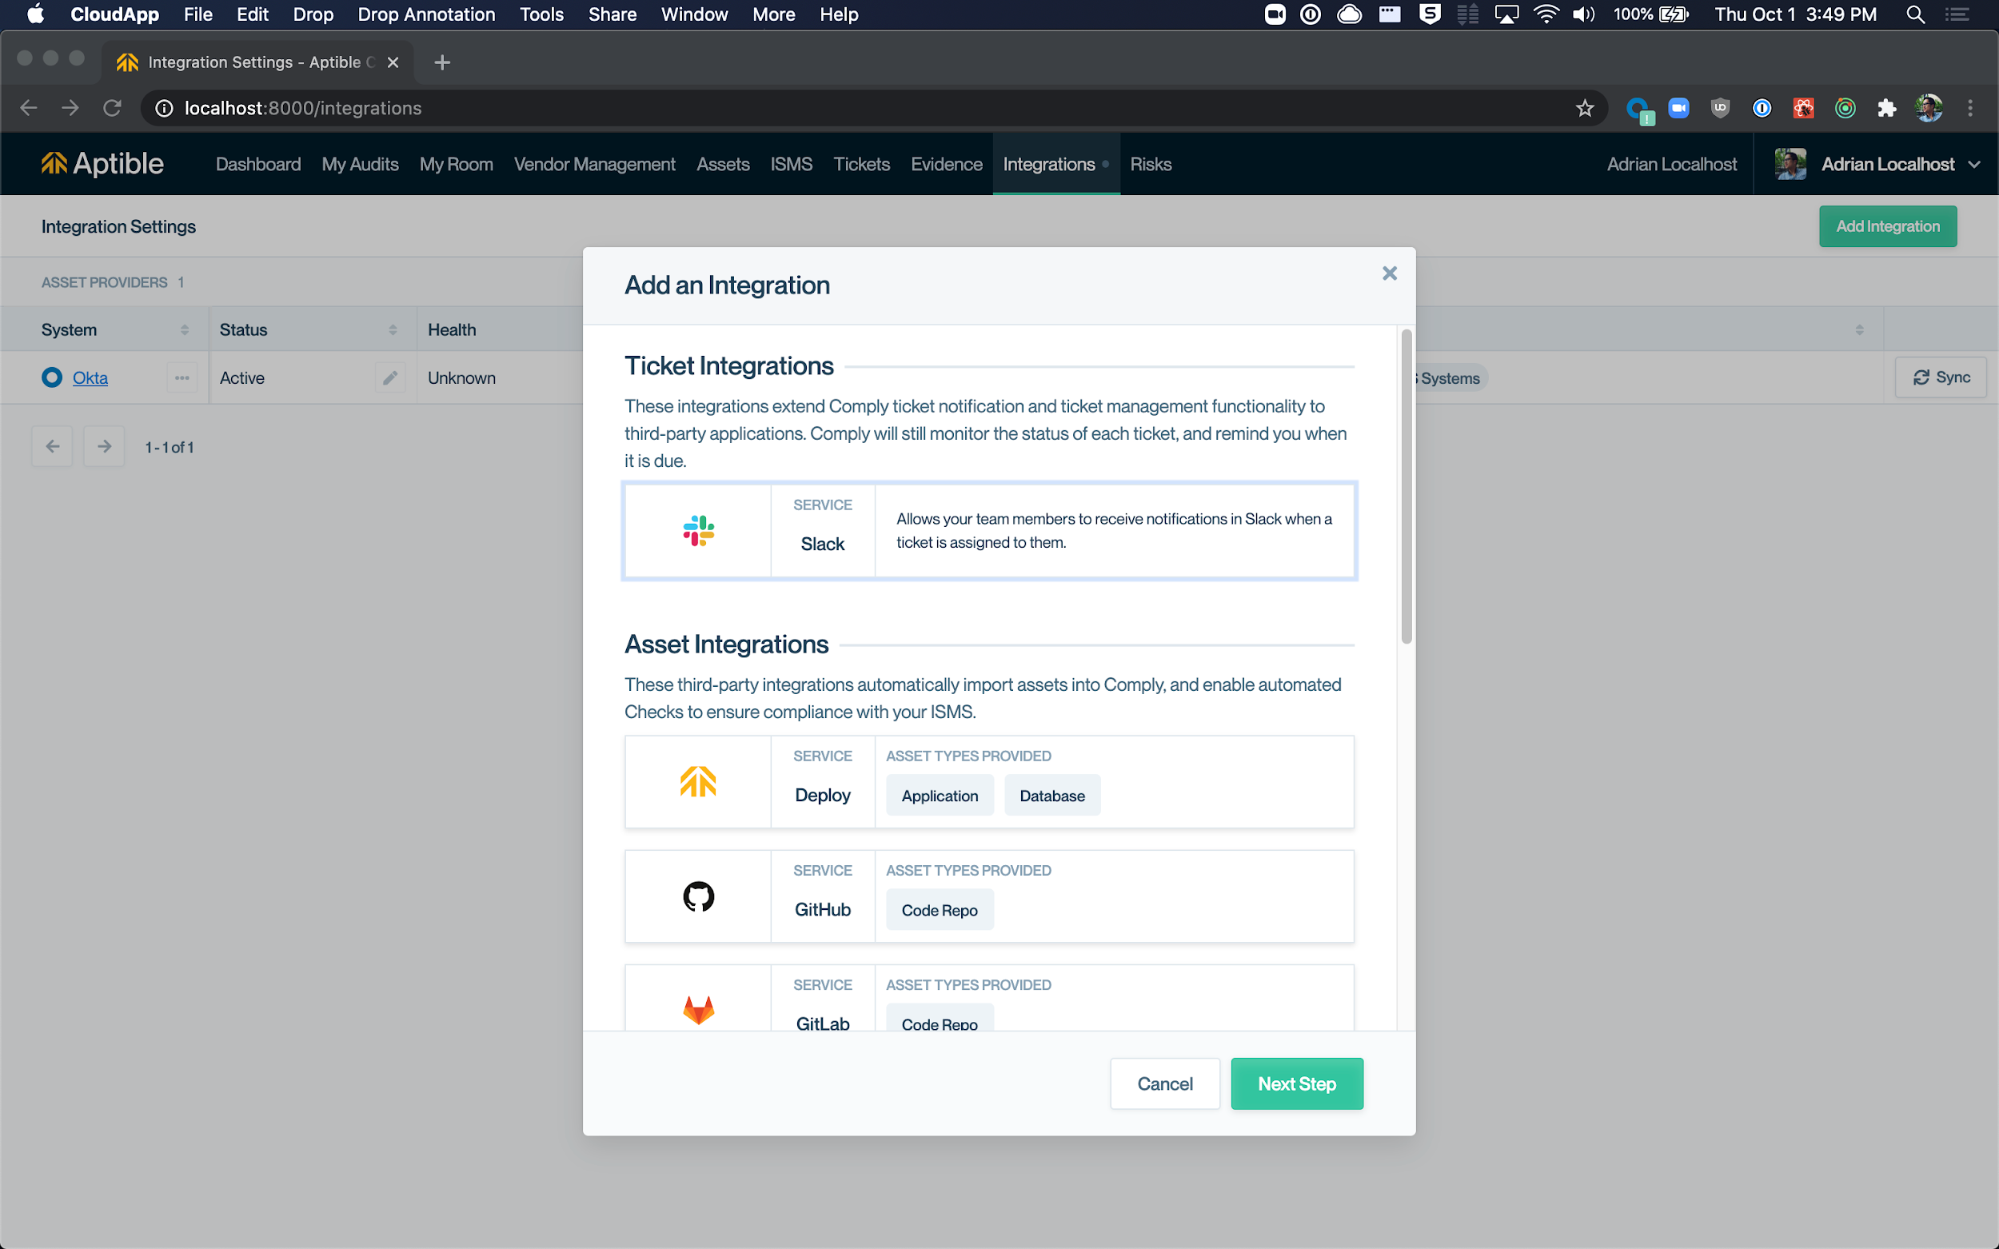Screen dimensions: 1999x1249
Task: Select the Slack integration logo
Action: (698, 531)
